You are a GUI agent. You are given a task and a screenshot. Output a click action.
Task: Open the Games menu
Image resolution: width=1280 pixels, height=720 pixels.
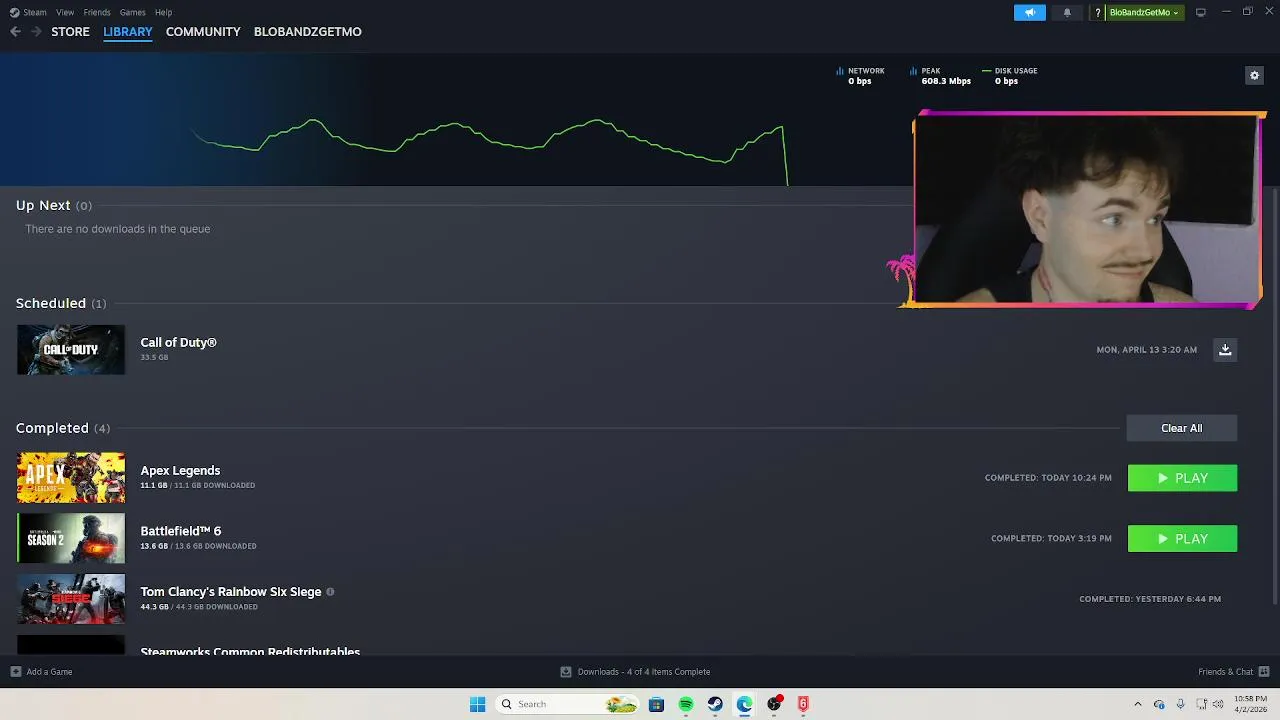click(x=133, y=12)
